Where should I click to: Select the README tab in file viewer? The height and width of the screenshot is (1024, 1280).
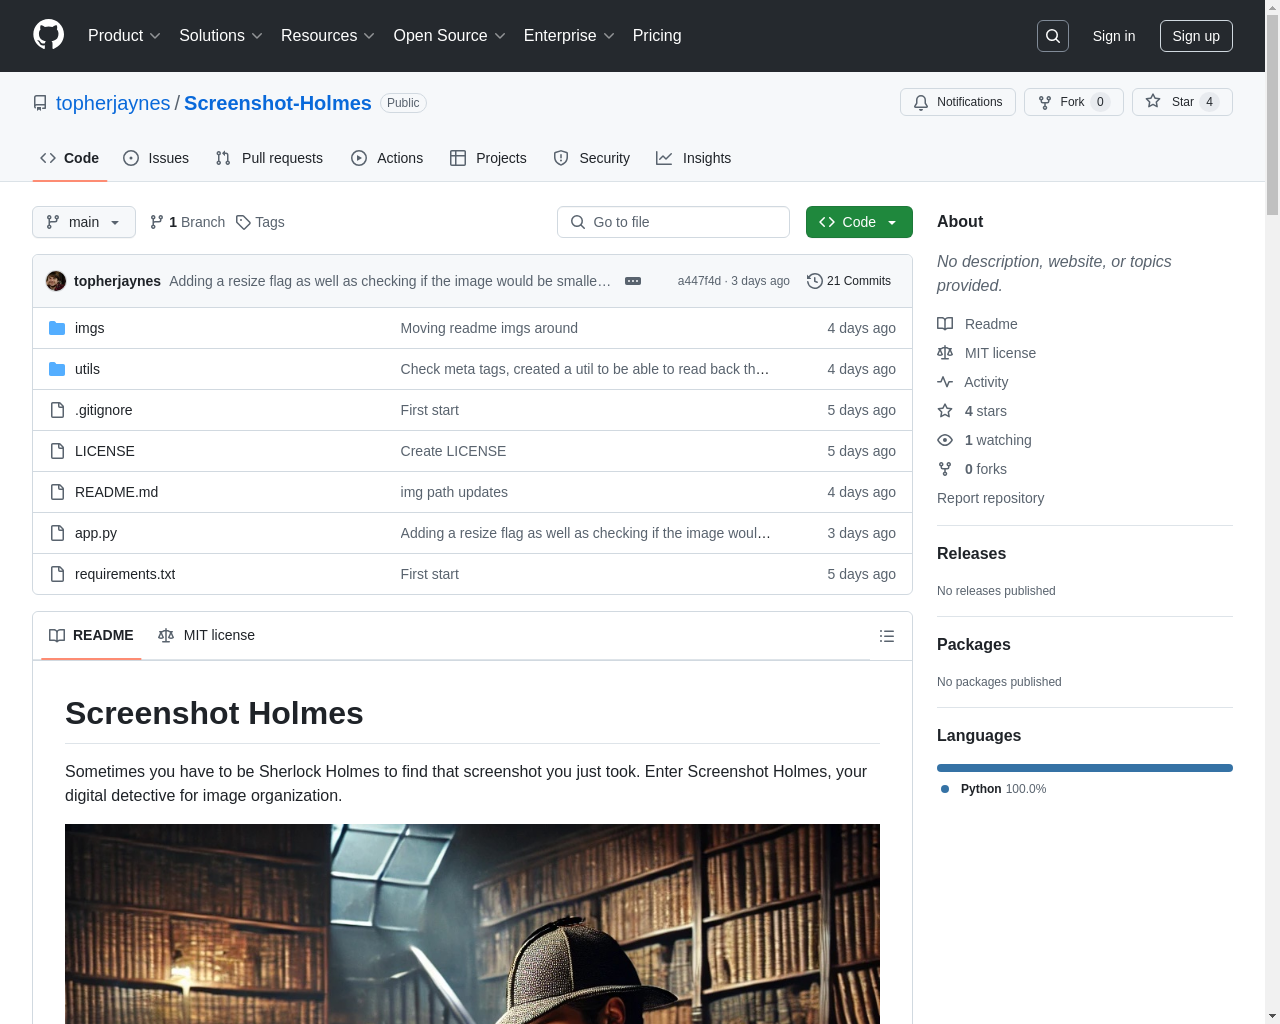click(91, 635)
